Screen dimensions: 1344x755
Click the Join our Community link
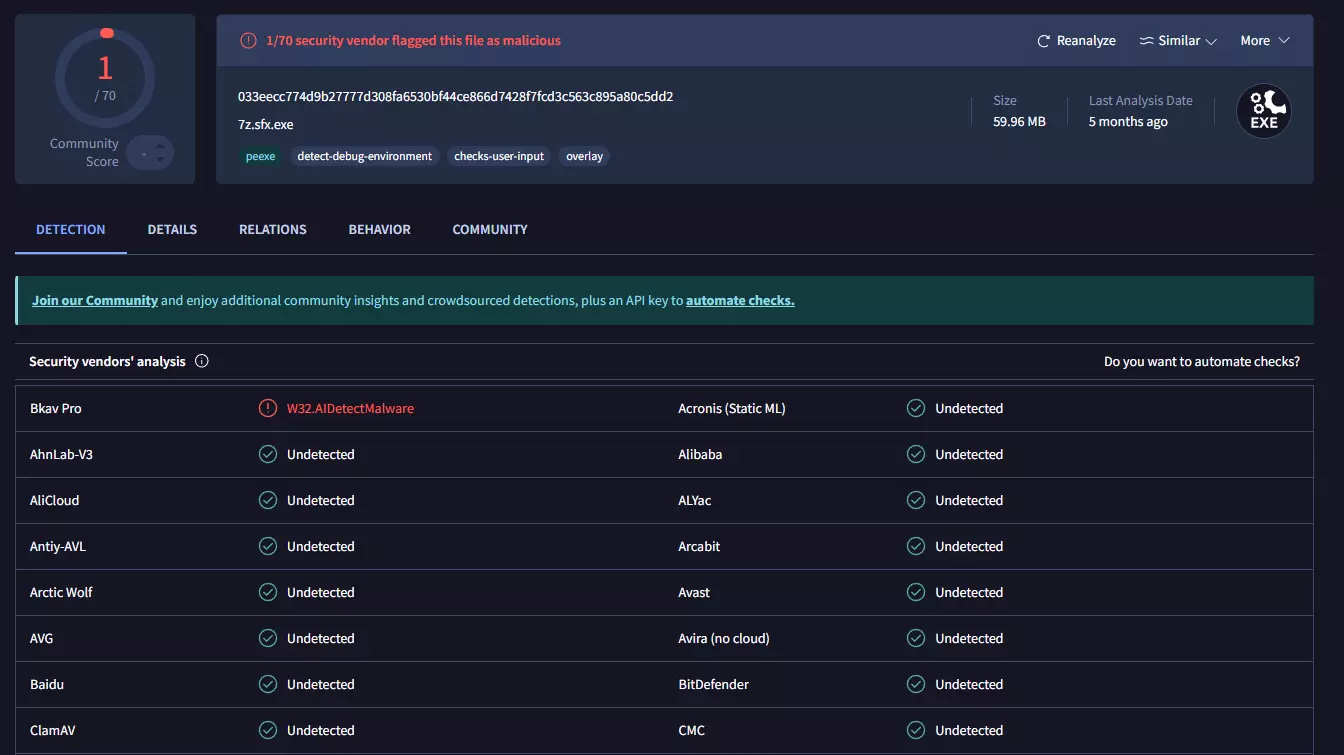coord(95,300)
